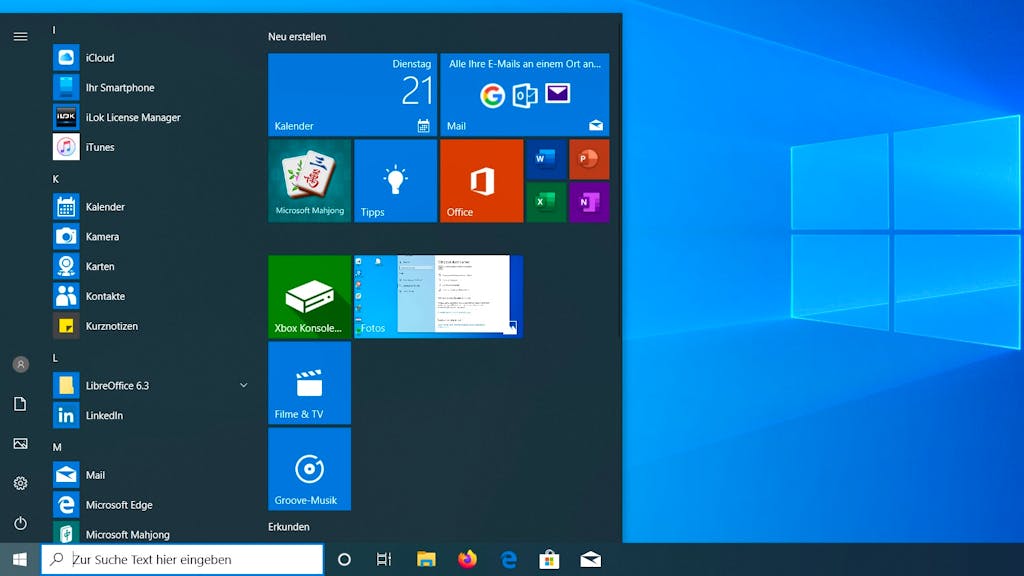Open iCloud from the app list

(150, 57)
